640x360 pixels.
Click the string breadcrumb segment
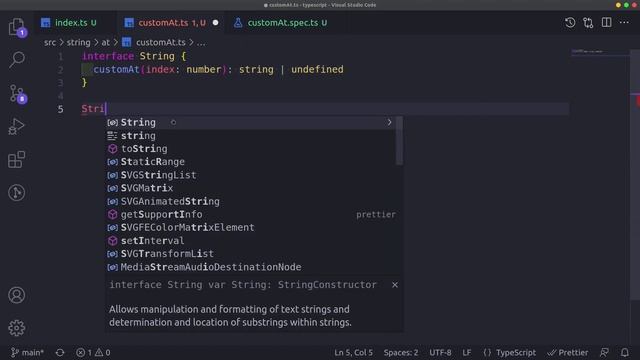[x=78, y=42]
